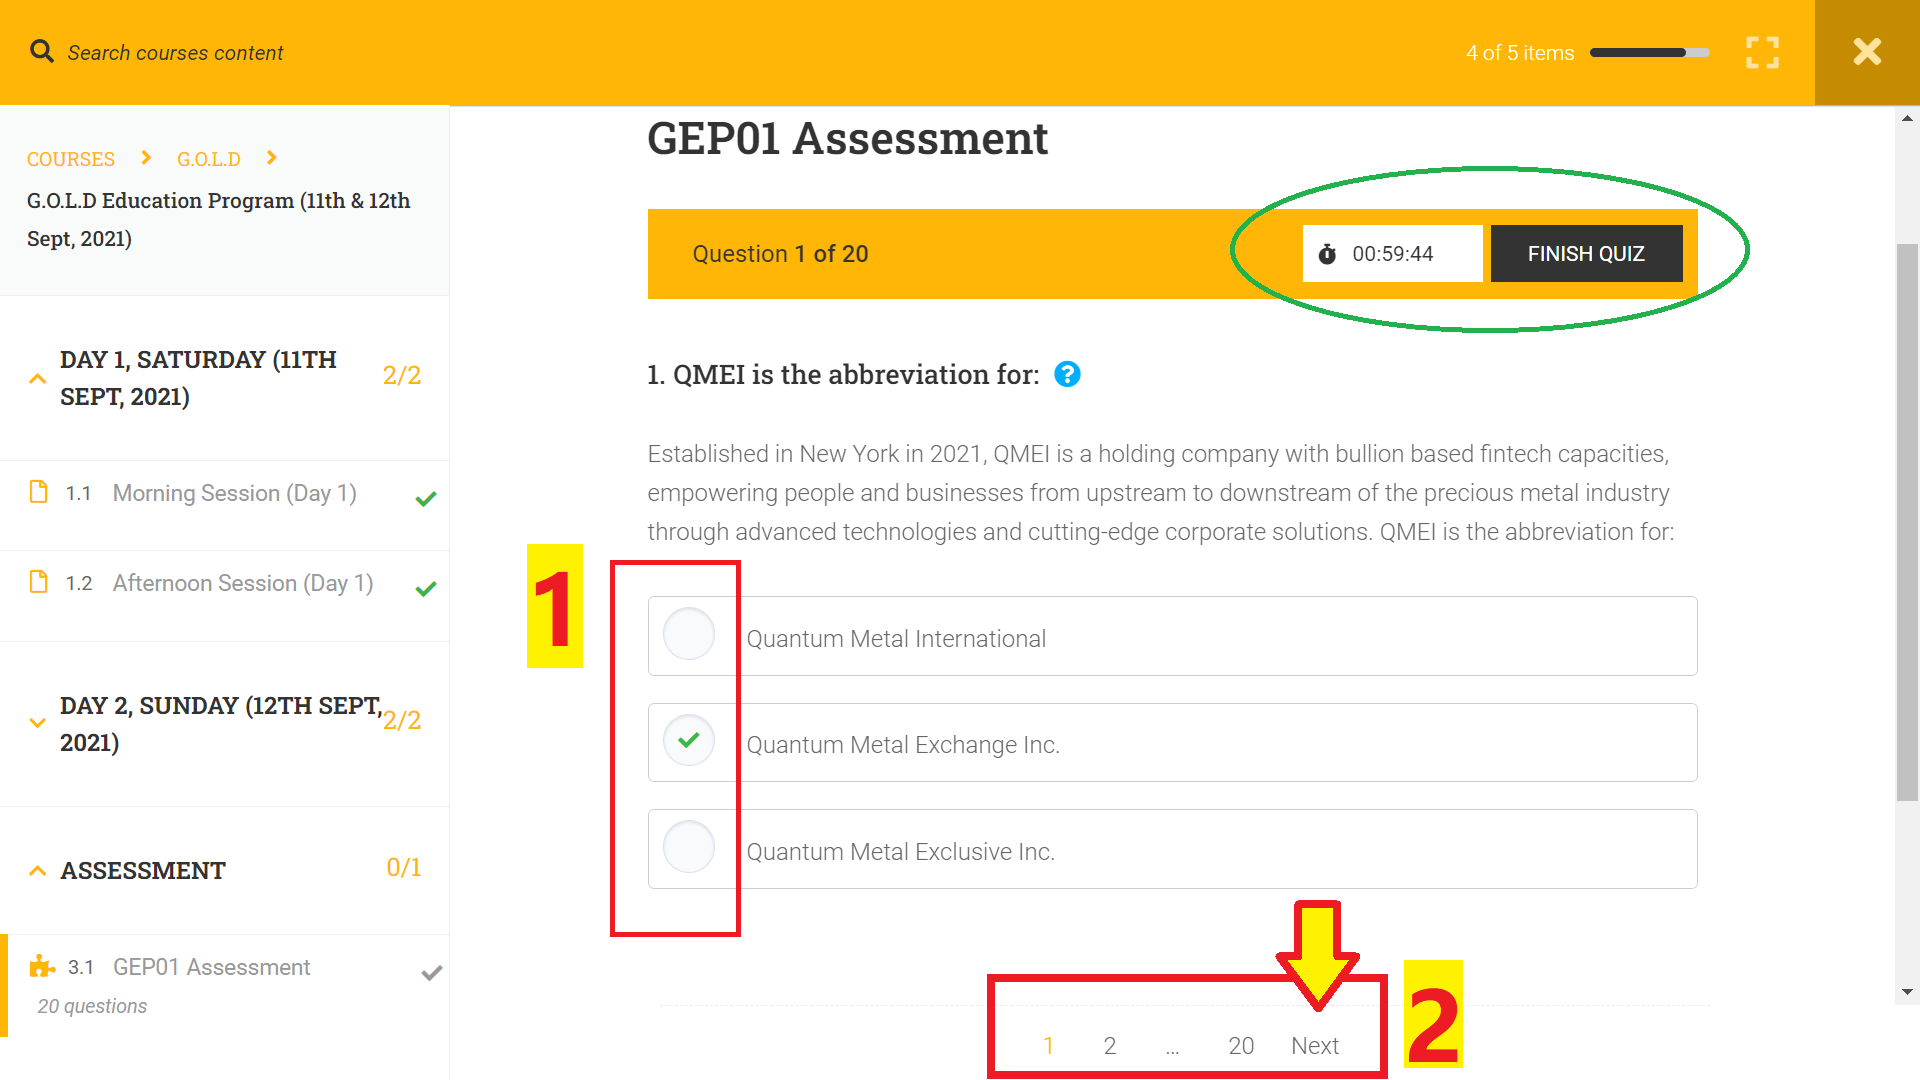The image size is (1920, 1080).
Task: Go to question page 2
Action: tap(1109, 1046)
